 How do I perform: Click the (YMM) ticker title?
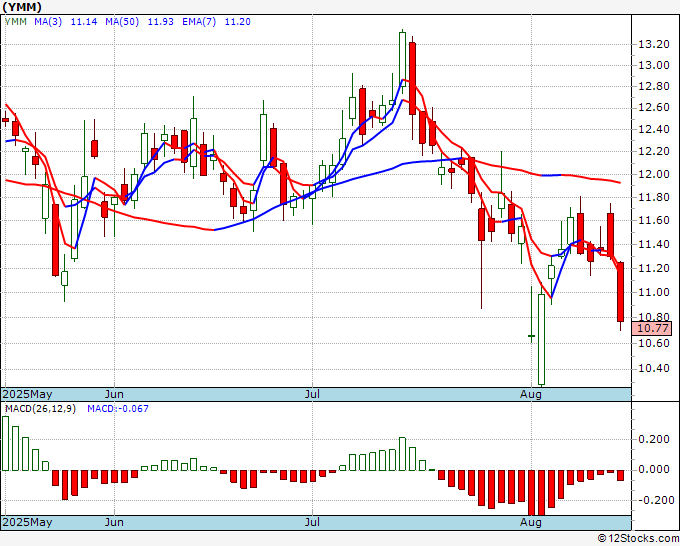click(x=22, y=7)
